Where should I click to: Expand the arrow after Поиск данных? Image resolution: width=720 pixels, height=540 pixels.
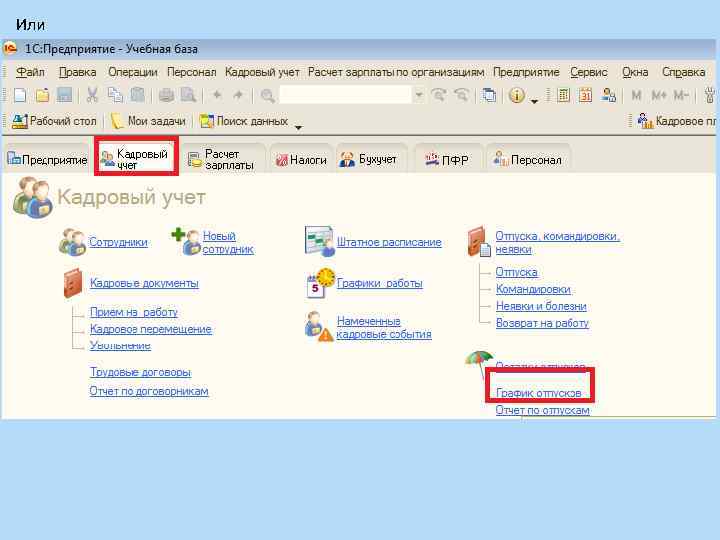[298, 127]
